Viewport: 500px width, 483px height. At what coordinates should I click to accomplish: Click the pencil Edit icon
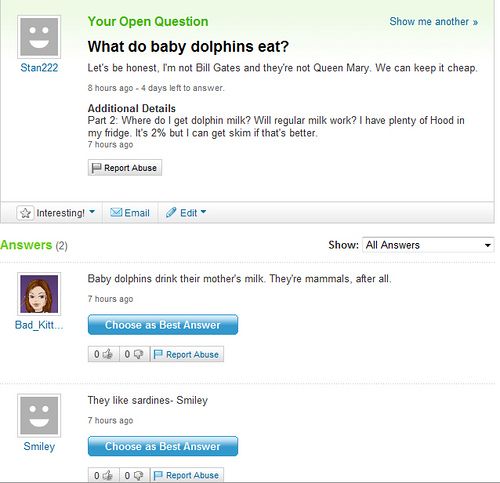[171, 212]
